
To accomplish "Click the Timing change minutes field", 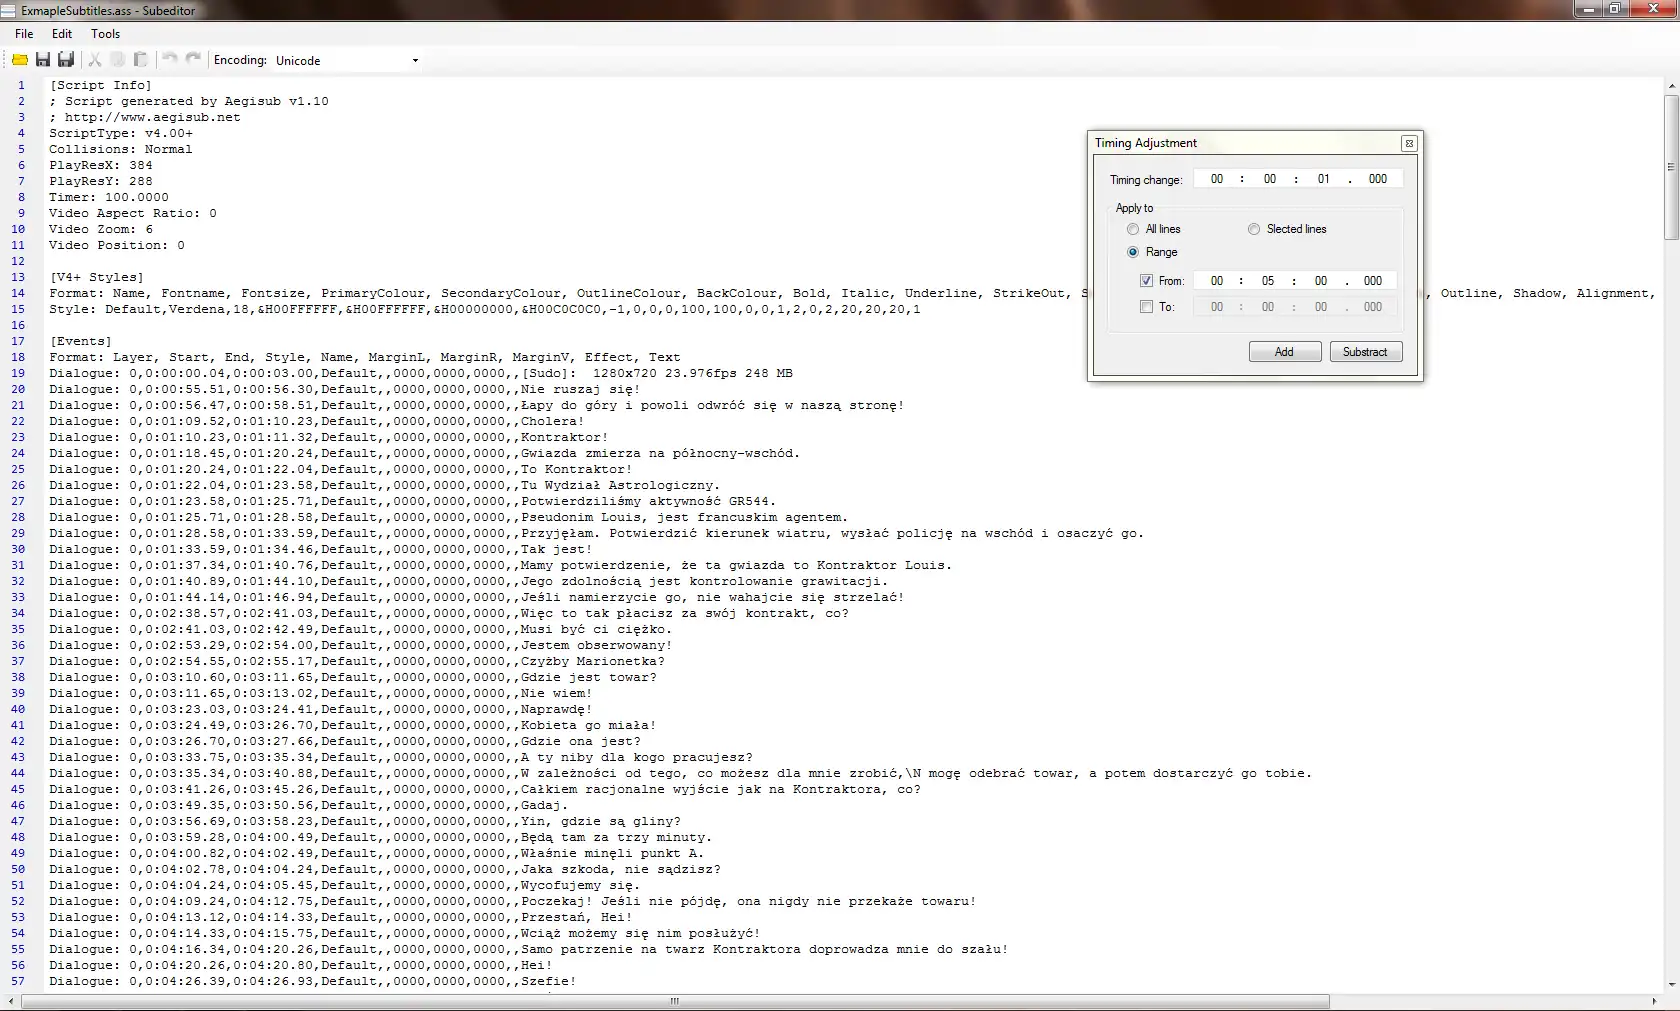I will [x=1270, y=179].
